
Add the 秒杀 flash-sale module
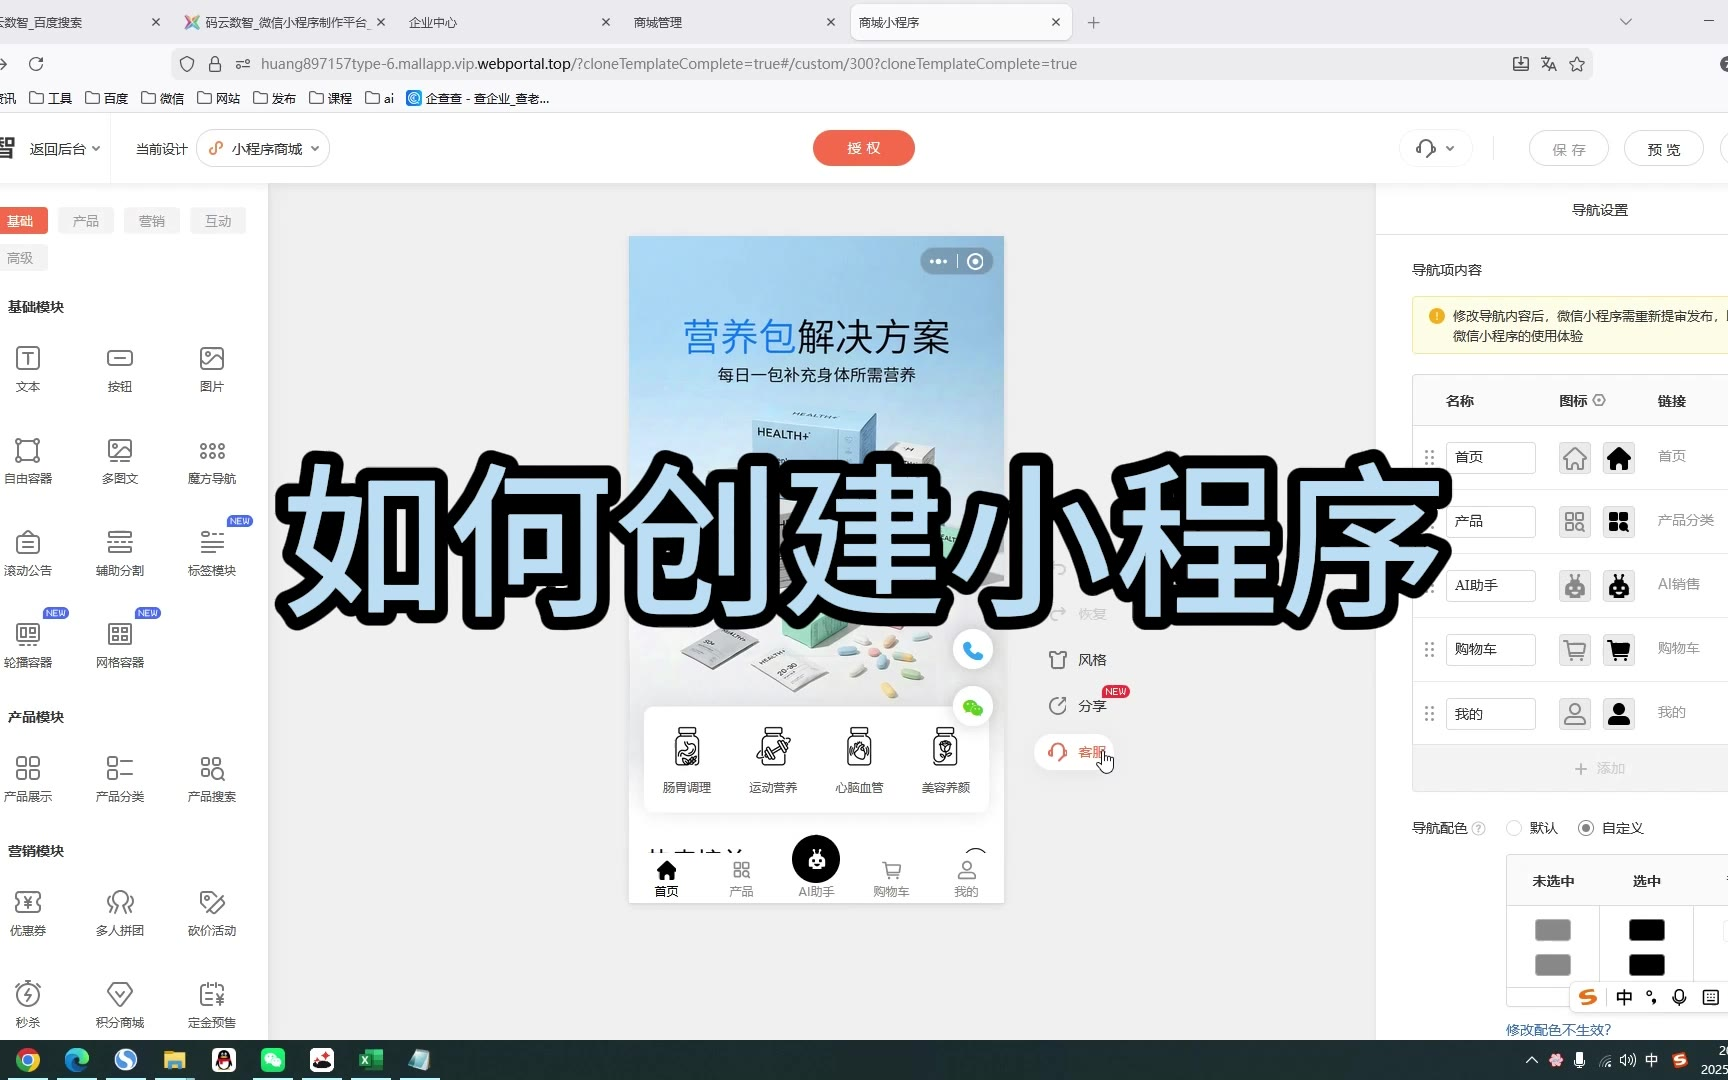[28, 1005]
